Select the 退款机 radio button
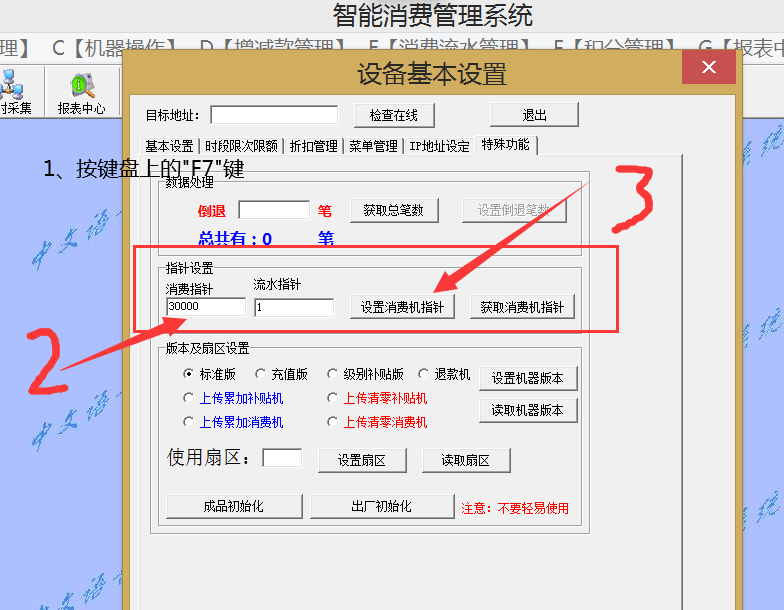Image resolution: width=784 pixels, height=610 pixels. tap(424, 374)
